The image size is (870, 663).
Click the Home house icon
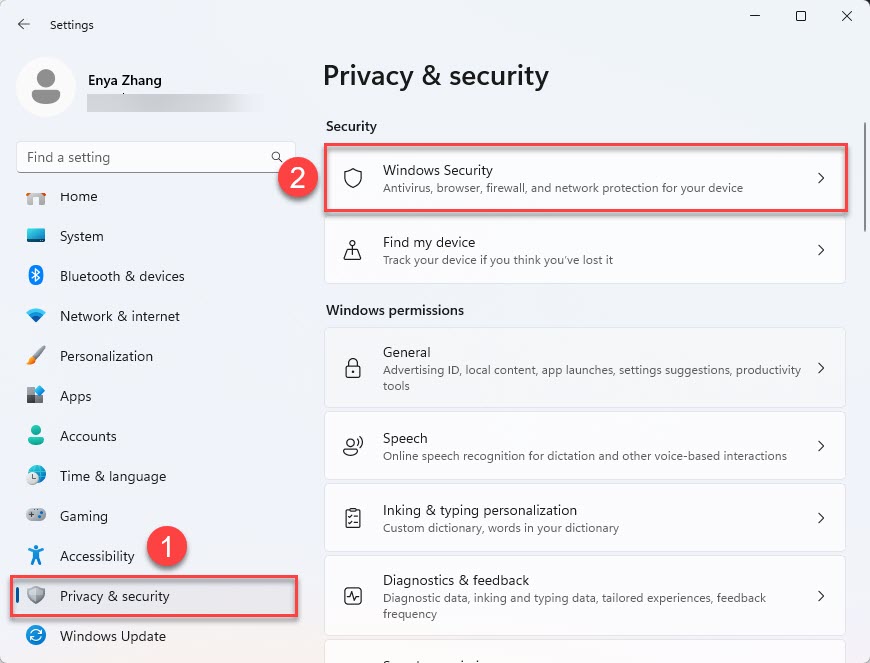[x=36, y=197]
